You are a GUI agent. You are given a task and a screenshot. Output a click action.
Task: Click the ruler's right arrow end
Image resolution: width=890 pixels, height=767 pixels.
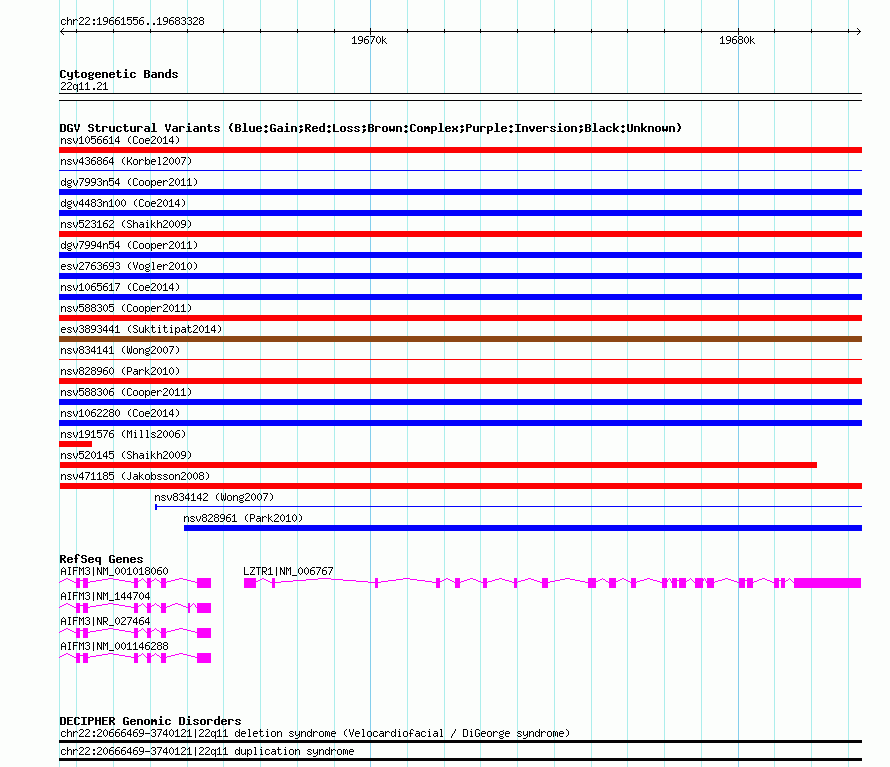(x=858, y=31)
